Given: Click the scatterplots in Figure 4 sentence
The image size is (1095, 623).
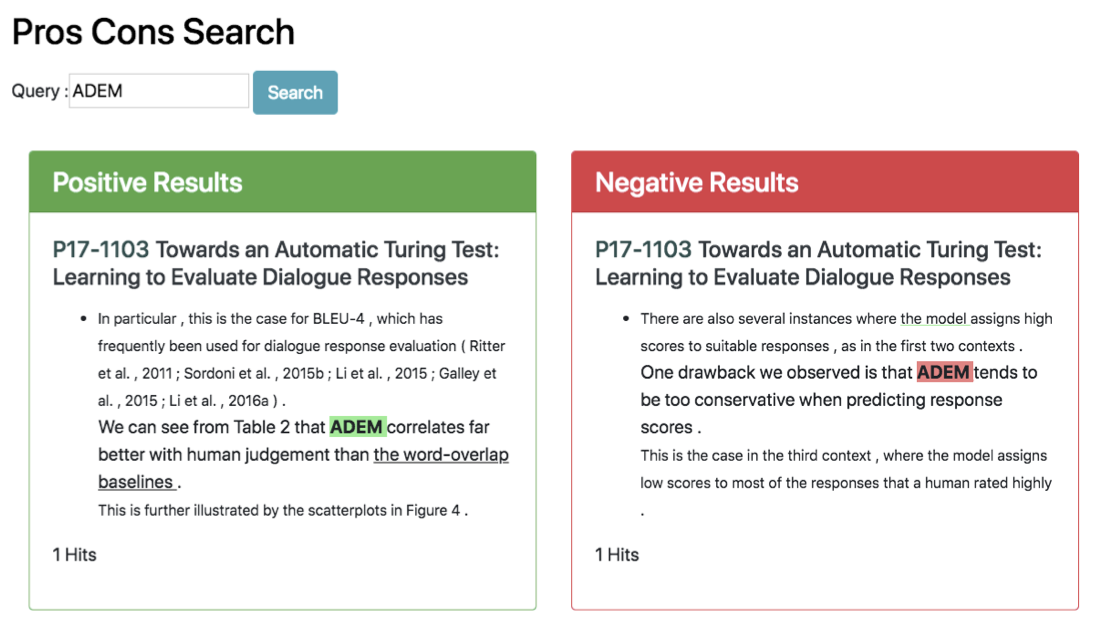Looking at the screenshot, I should click(x=283, y=510).
